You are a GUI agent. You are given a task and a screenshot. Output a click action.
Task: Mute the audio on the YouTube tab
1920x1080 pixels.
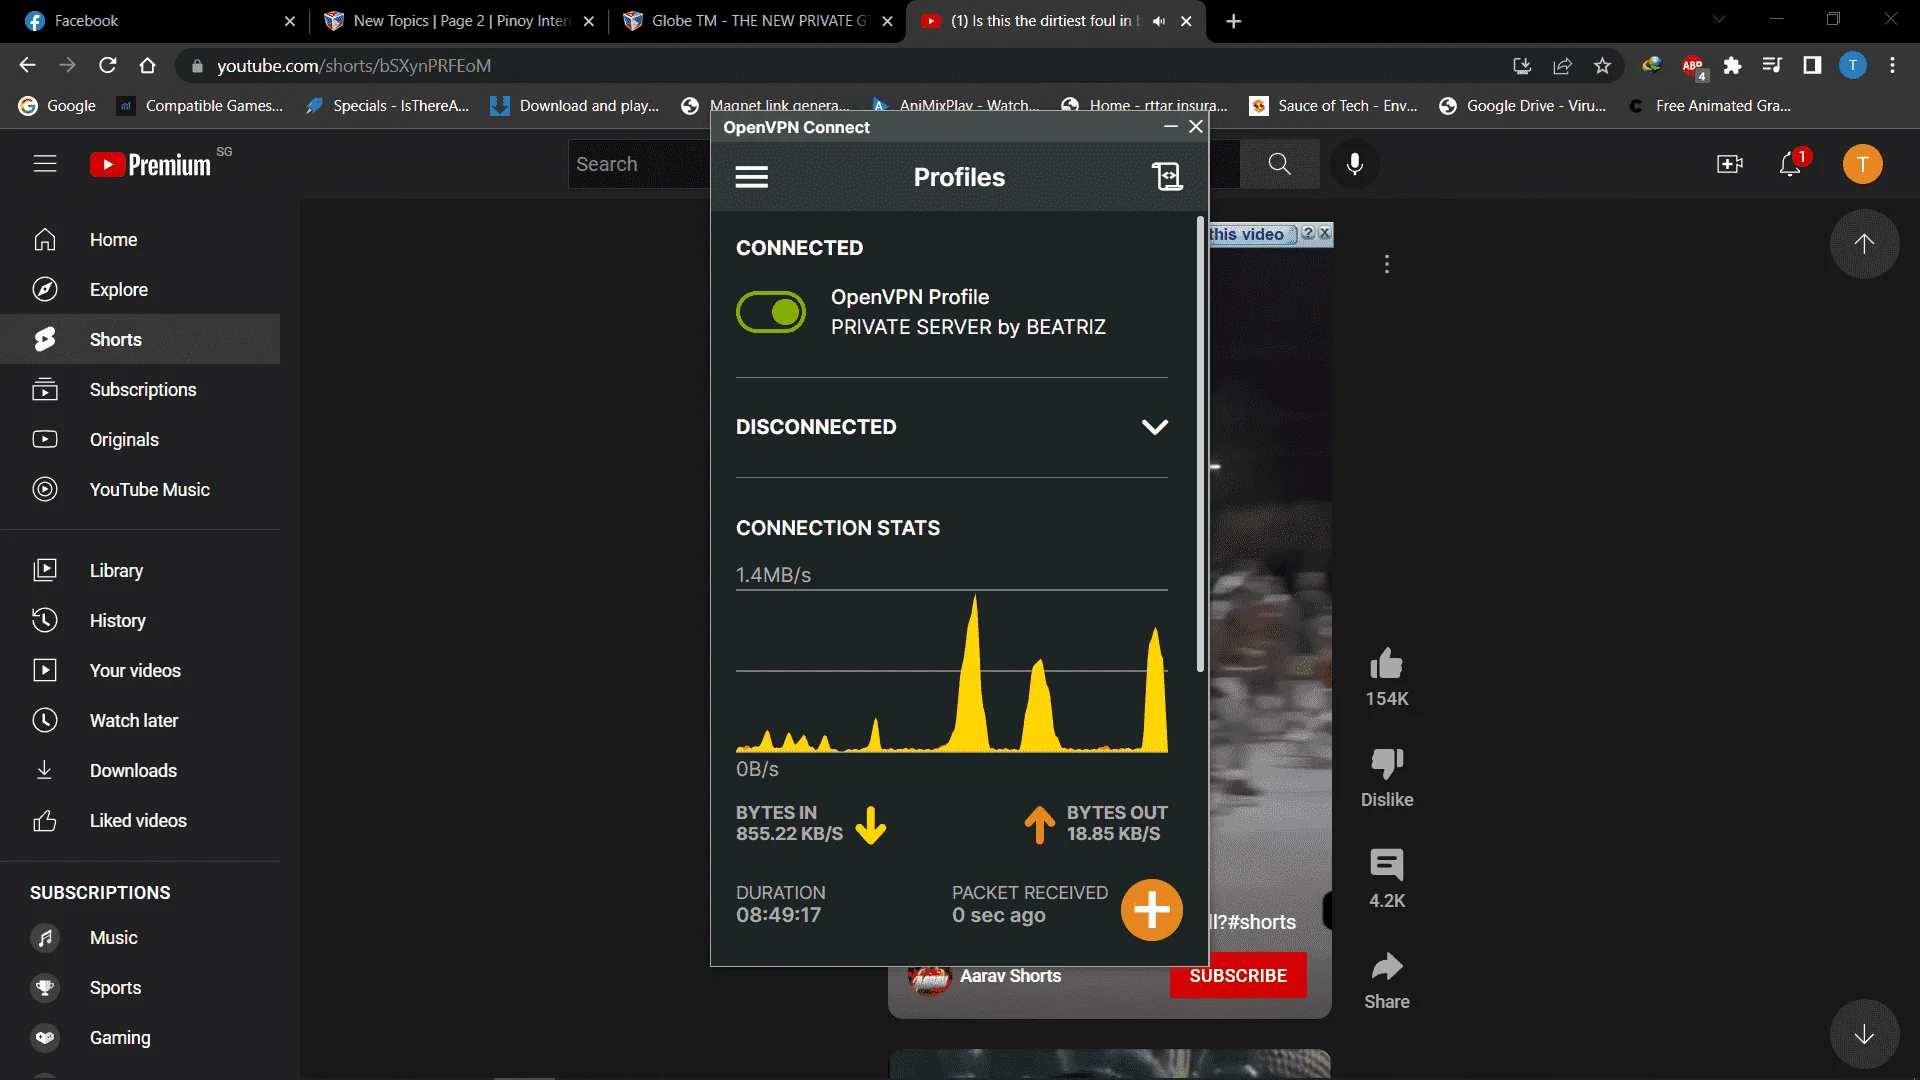[x=1159, y=21]
